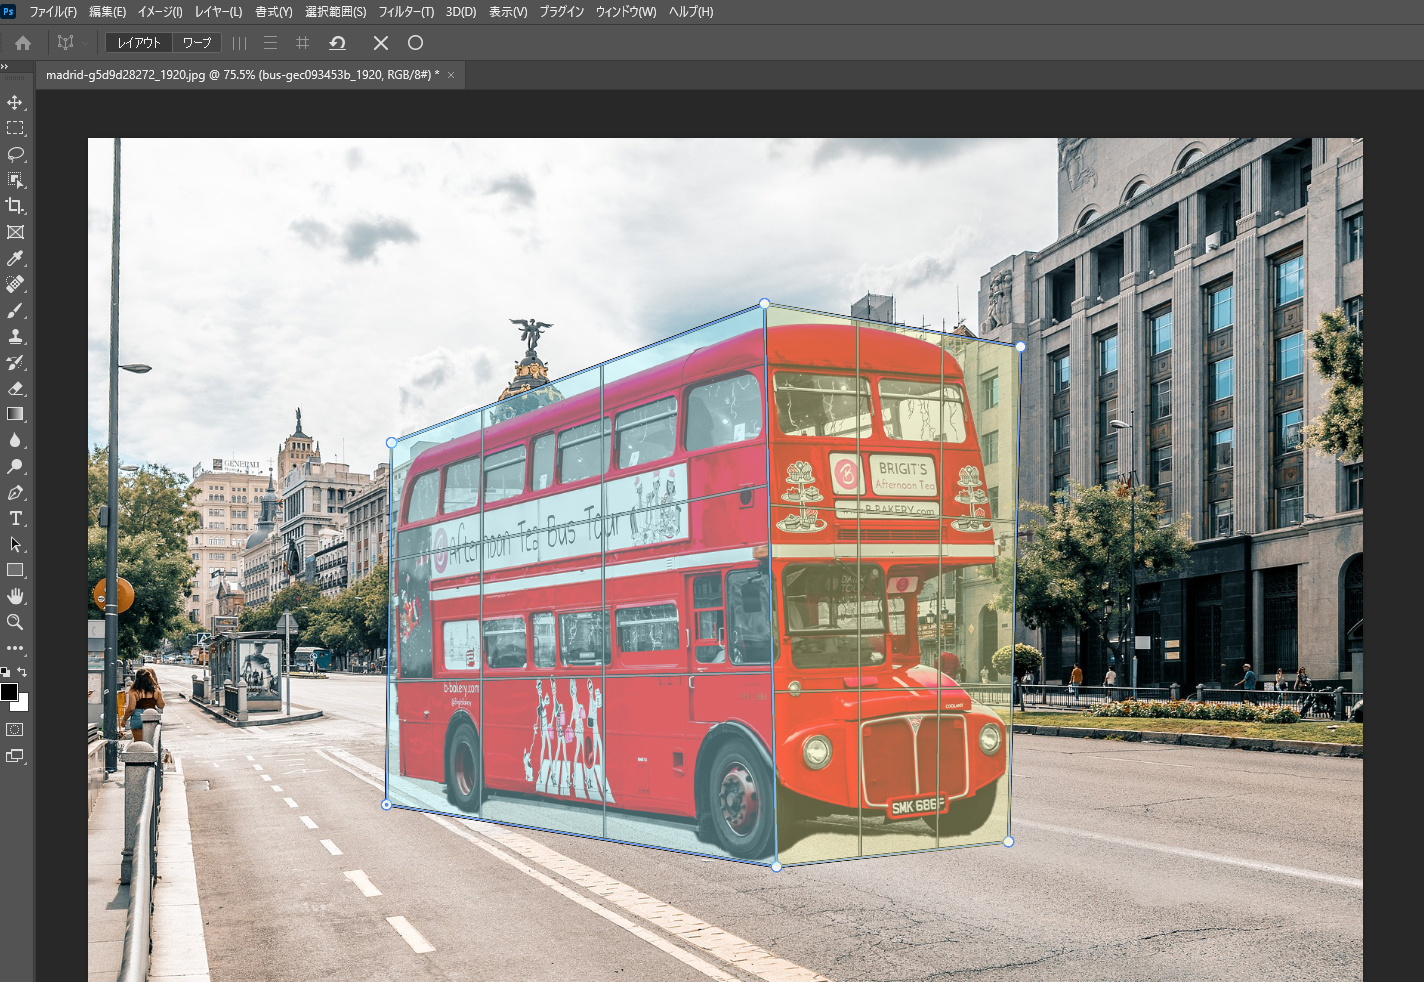This screenshot has height=982, width=1424.
Task: Switch to ワープ mode
Action: pyautogui.click(x=197, y=43)
